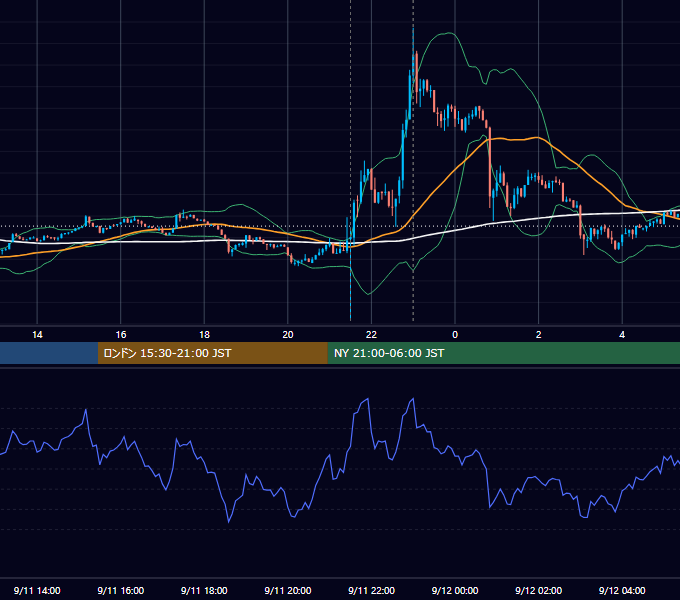Screen dimensions: 680x600
Task: Click the 9/12 04:00 time label
Action: (622, 590)
